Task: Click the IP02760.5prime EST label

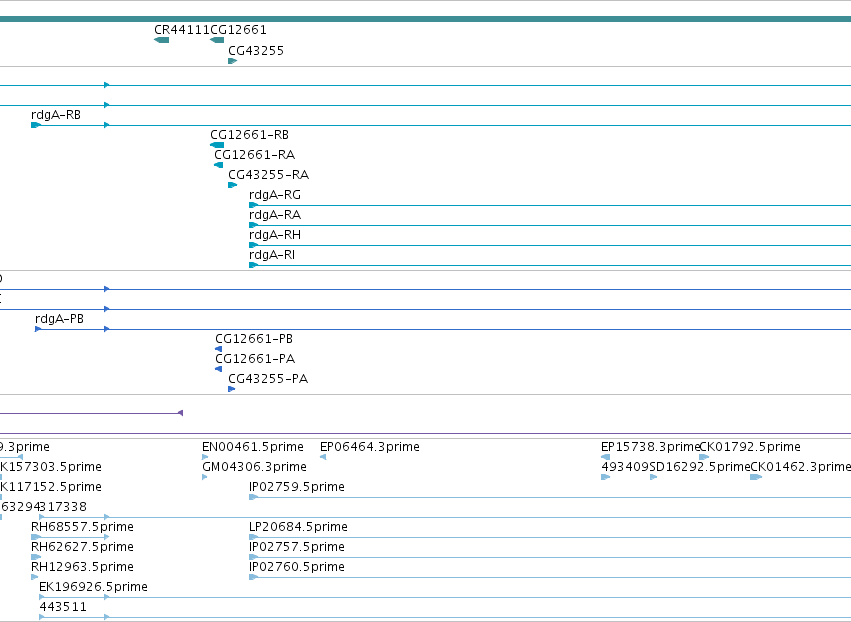Action: pyautogui.click(x=297, y=567)
